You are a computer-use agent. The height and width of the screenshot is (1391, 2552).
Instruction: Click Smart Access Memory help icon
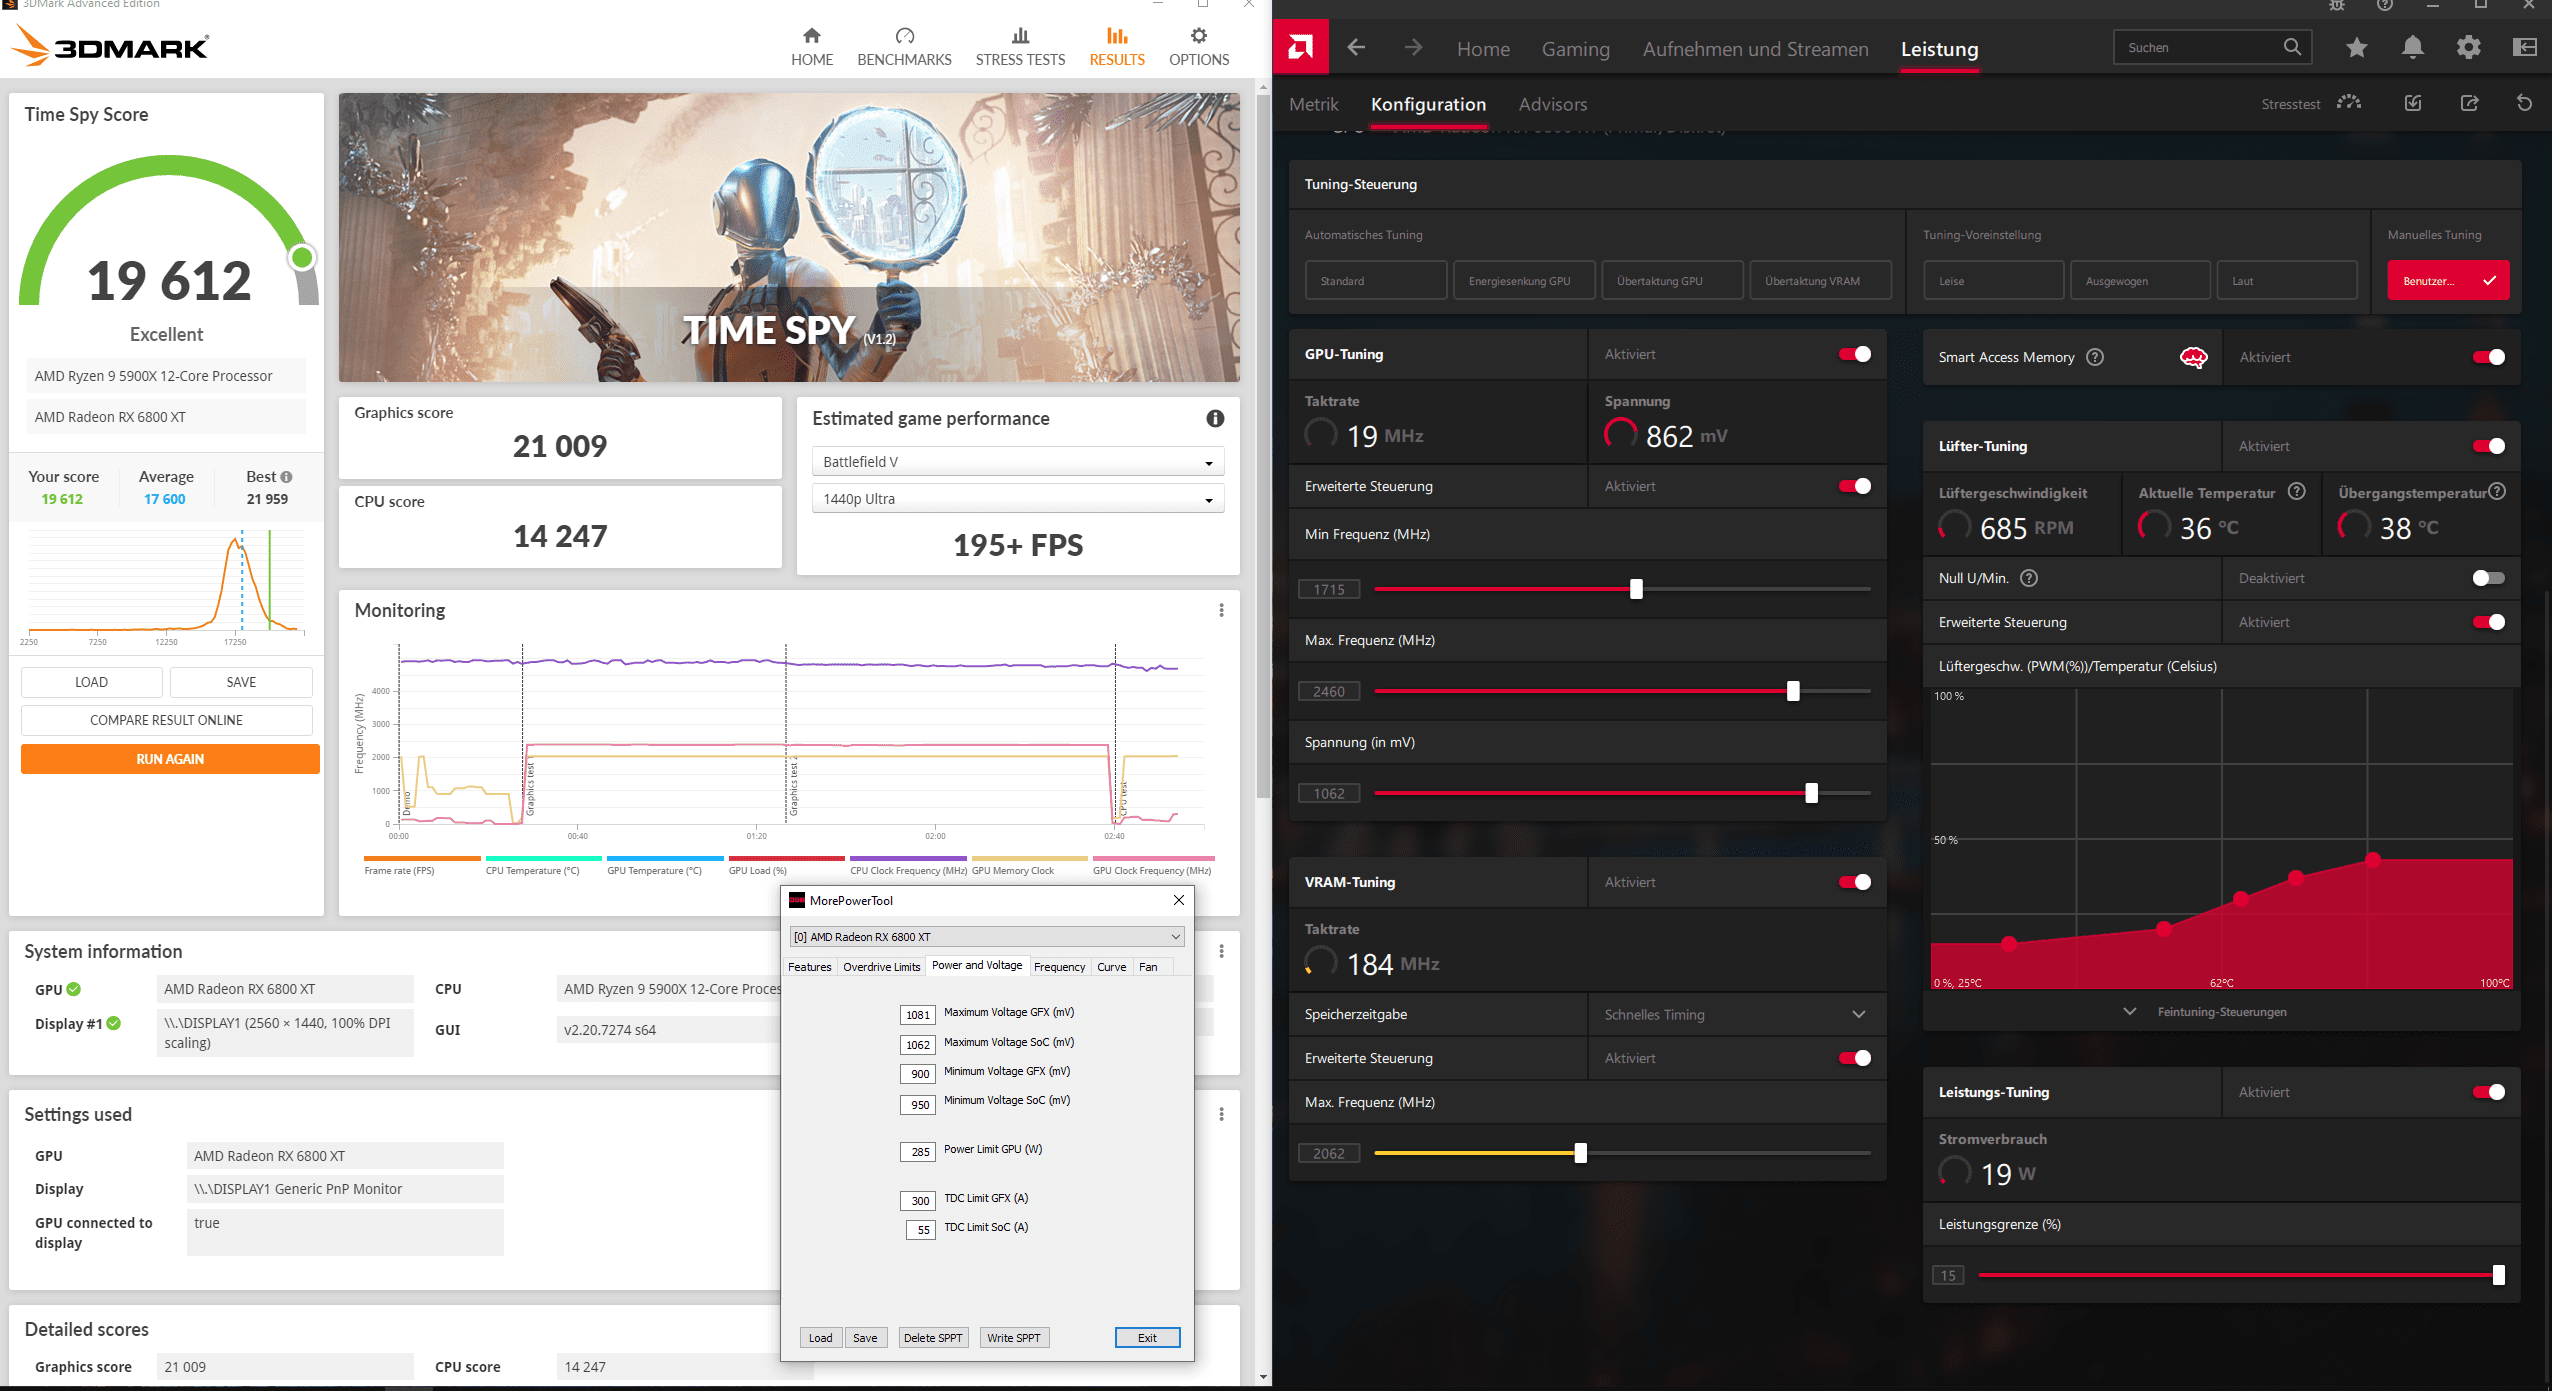click(2095, 357)
